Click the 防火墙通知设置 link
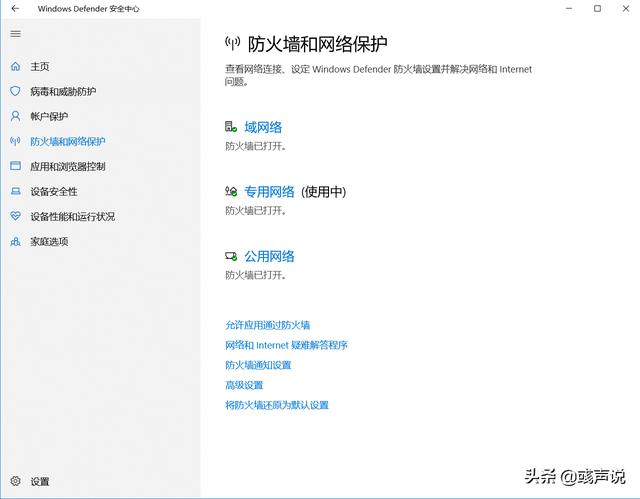The image size is (640, 499). (258, 365)
